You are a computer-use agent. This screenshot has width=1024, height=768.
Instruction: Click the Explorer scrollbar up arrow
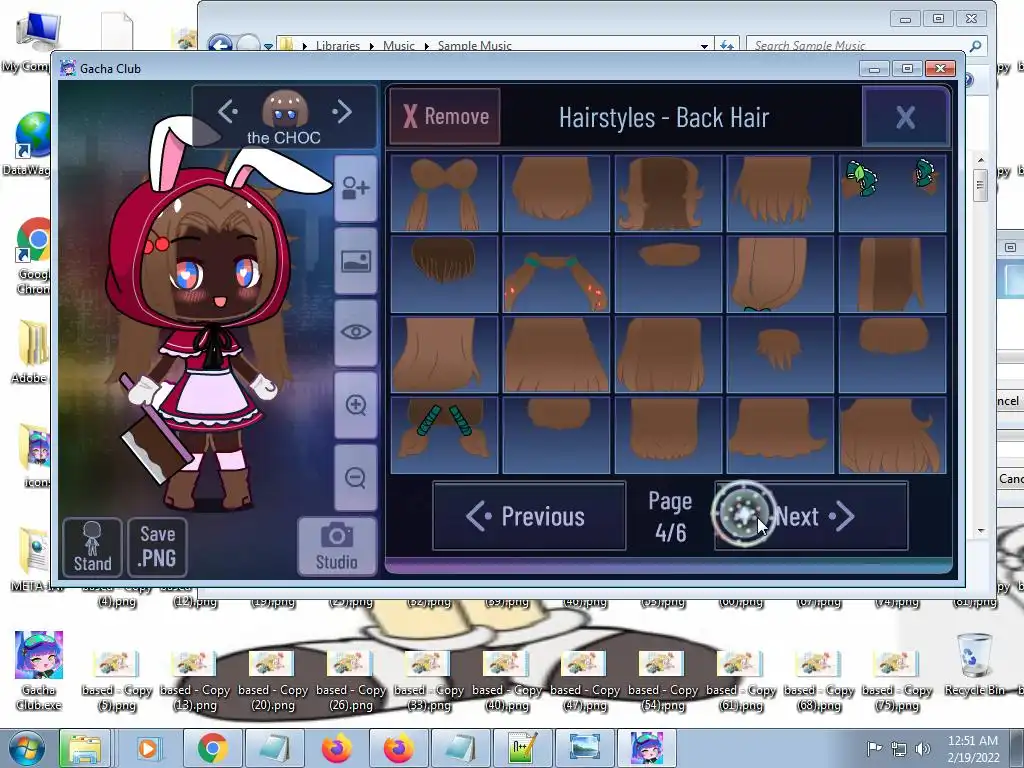coord(980,160)
